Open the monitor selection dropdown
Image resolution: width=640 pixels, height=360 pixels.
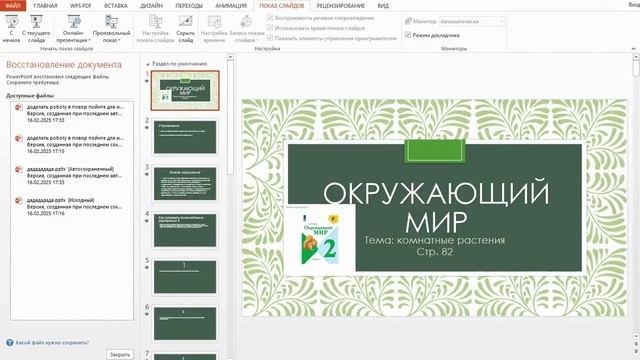point(472,21)
